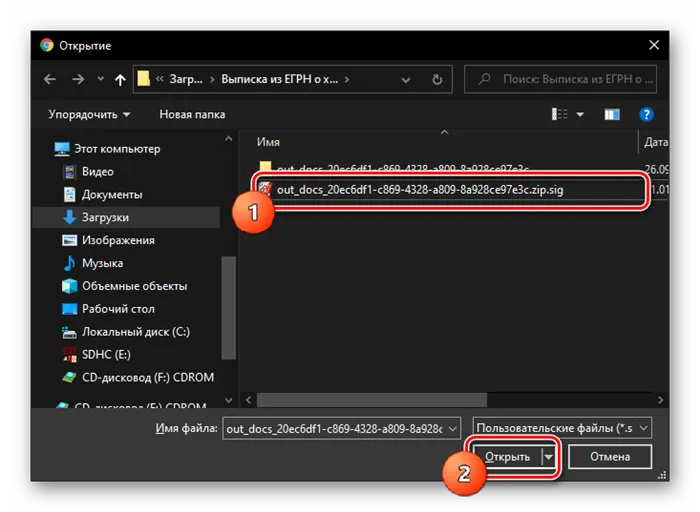Click the Этот компьютер monitor icon
Viewport: 700px width, 512px height.
62,149
